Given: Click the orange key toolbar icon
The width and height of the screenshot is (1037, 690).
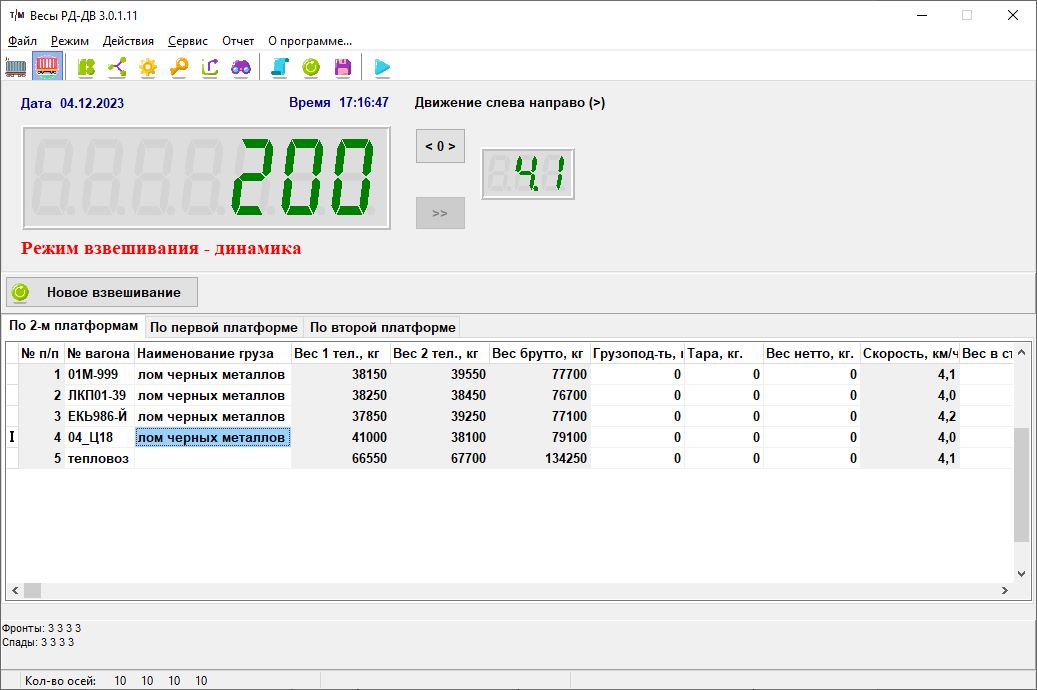Looking at the screenshot, I should [x=179, y=67].
